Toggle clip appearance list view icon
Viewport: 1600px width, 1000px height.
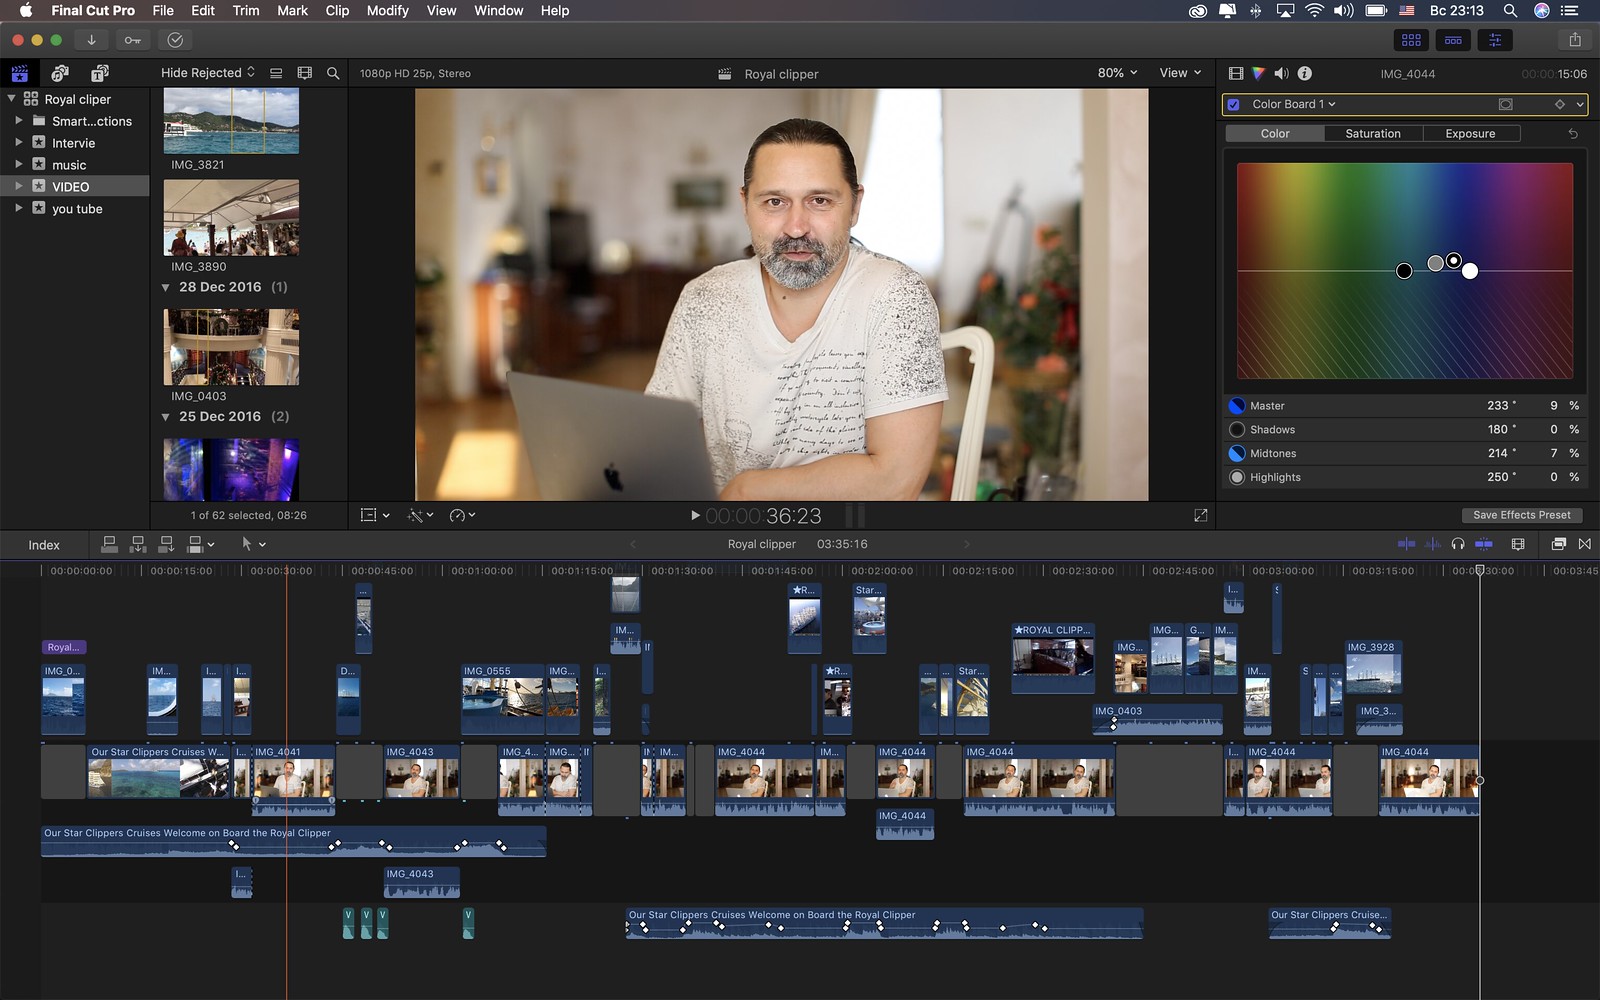point(276,73)
